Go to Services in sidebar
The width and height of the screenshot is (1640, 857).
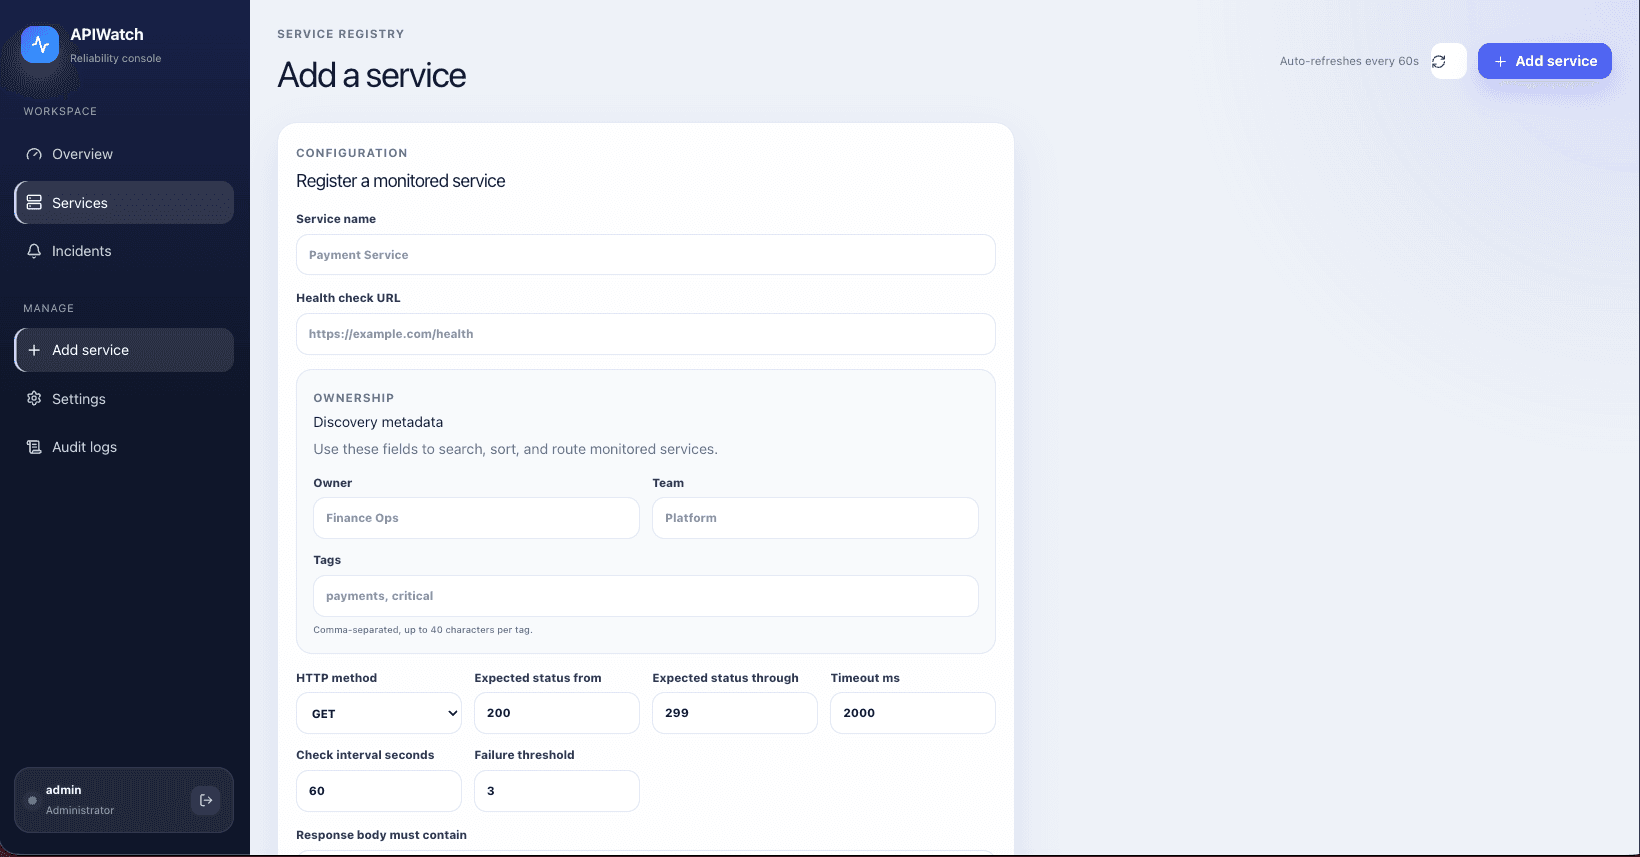click(x=124, y=203)
